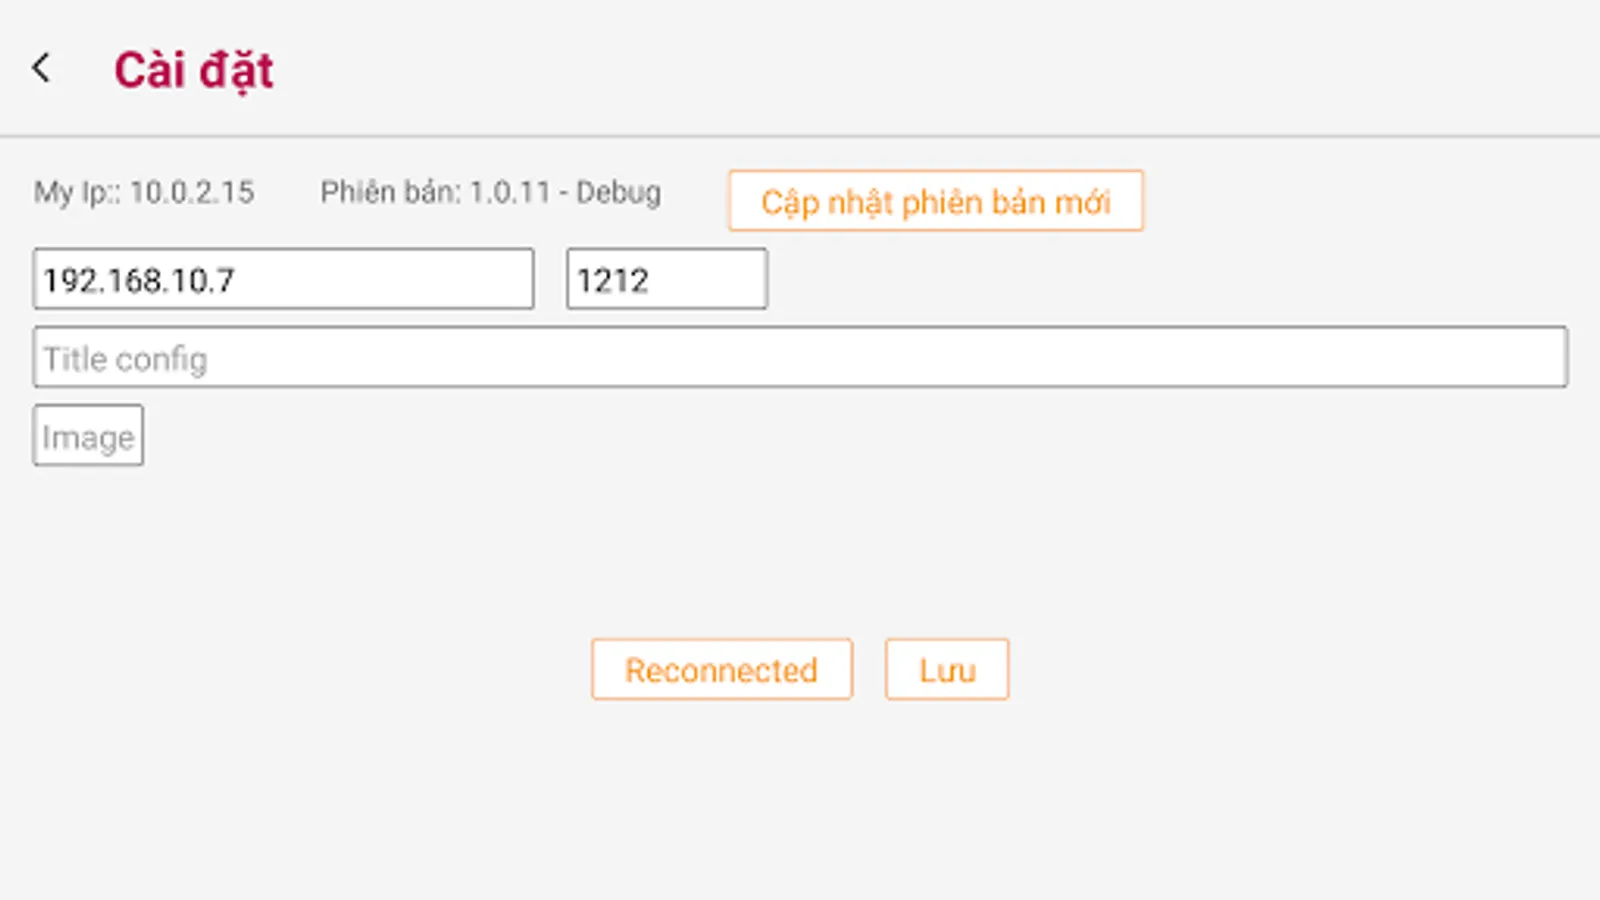Click into the 1212 port field

(666, 279)
